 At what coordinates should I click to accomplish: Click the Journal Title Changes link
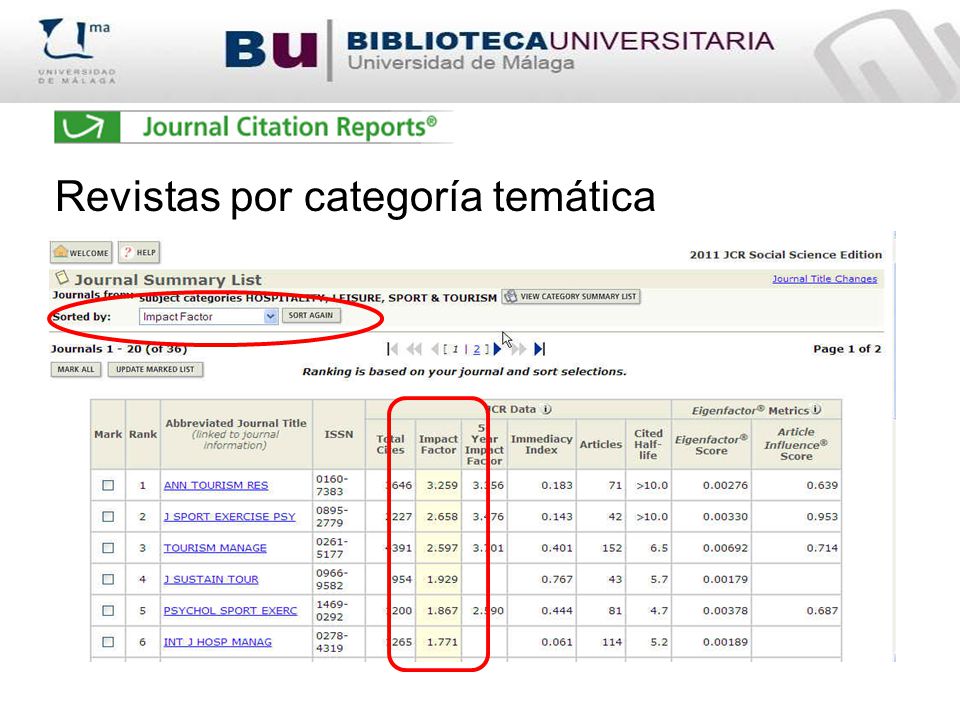[824, 279]
